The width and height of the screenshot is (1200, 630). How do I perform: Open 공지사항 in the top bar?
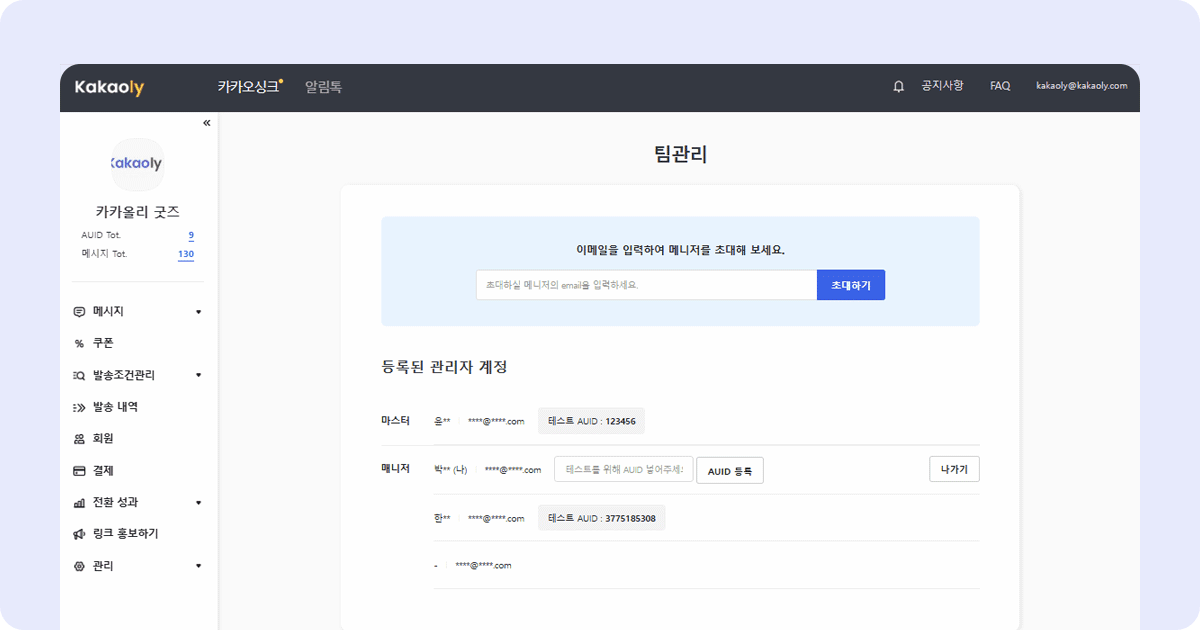(942, 86)
